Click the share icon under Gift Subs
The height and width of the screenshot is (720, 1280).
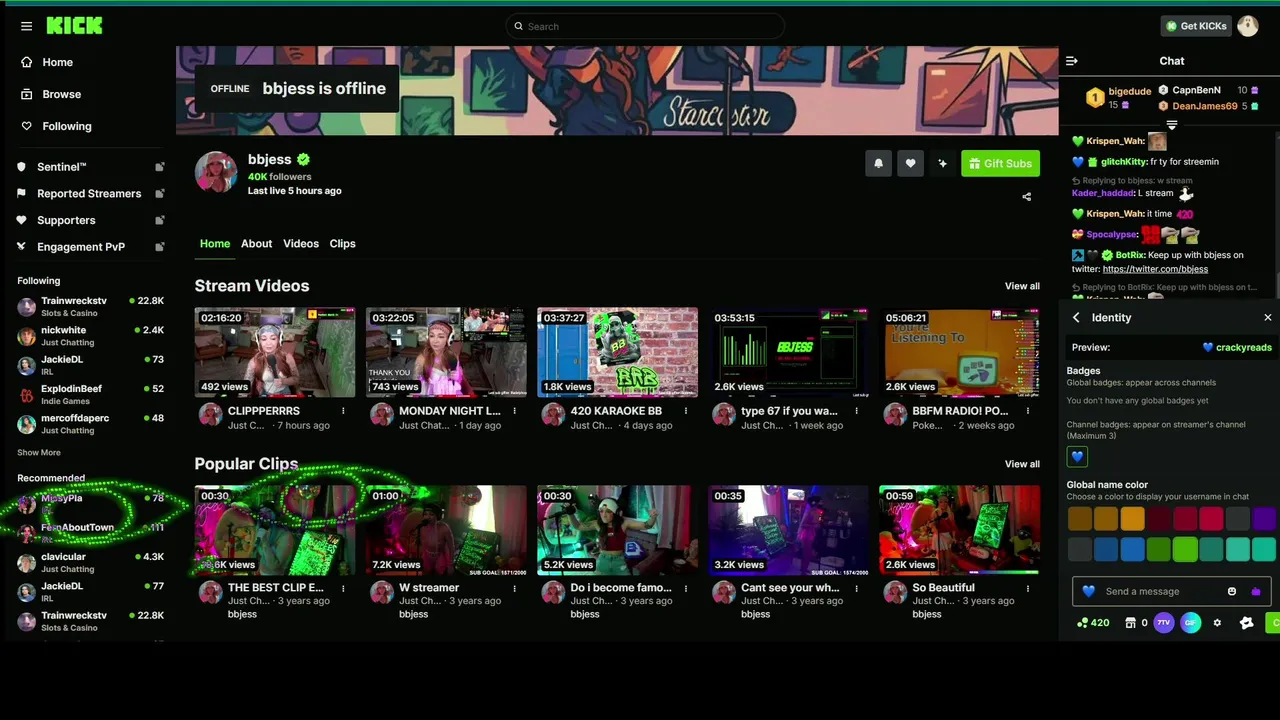(1026, 197)
